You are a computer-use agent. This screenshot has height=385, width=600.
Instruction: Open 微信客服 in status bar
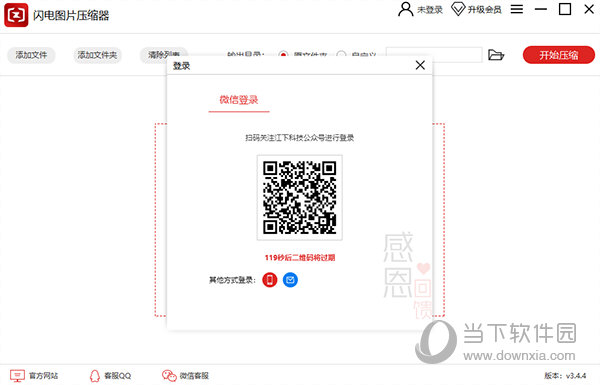coord(185,376)
